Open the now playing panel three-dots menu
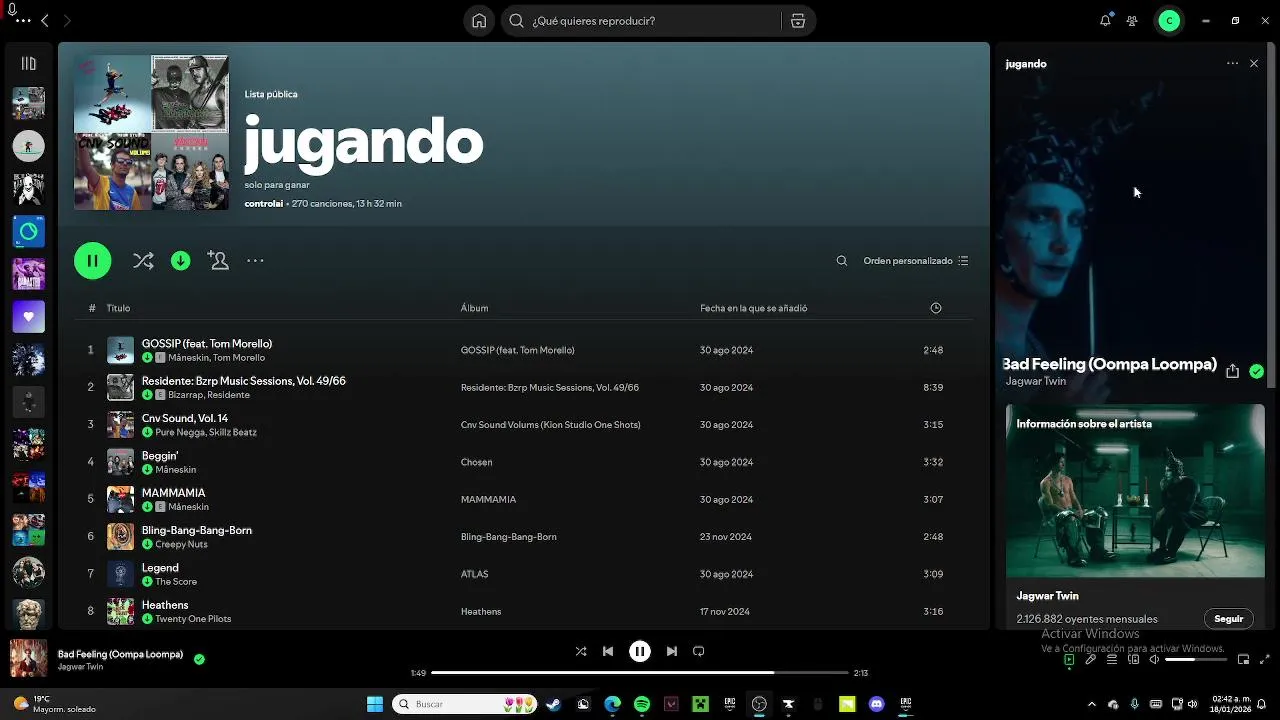Viewport: 1280px width, 720px height. pyautogui.click(x=1232, y=63)
